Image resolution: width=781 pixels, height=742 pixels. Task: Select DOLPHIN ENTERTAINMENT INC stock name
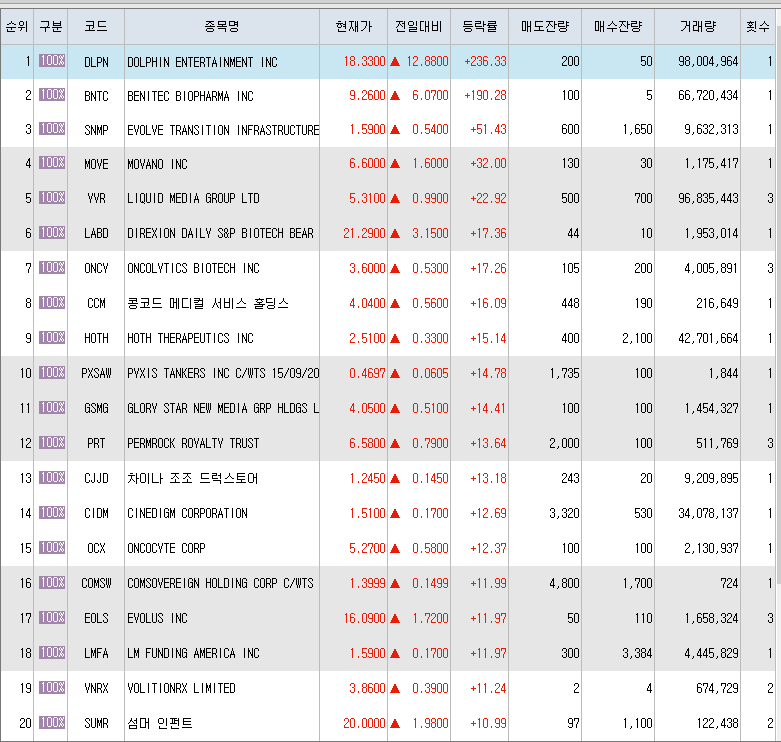click(x=202, y=62)
